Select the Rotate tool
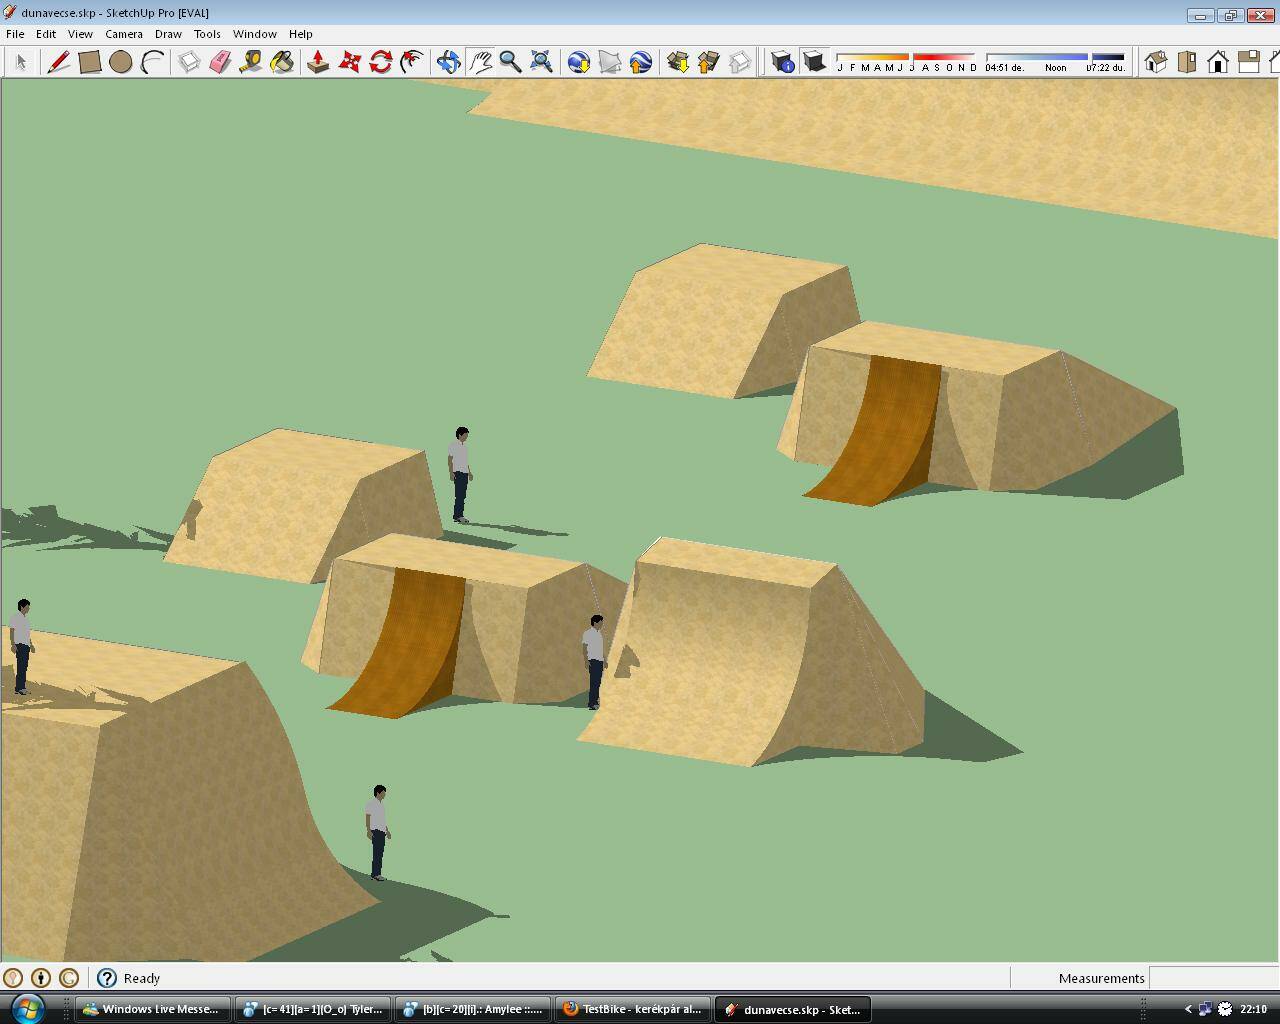 click(380, 62)
